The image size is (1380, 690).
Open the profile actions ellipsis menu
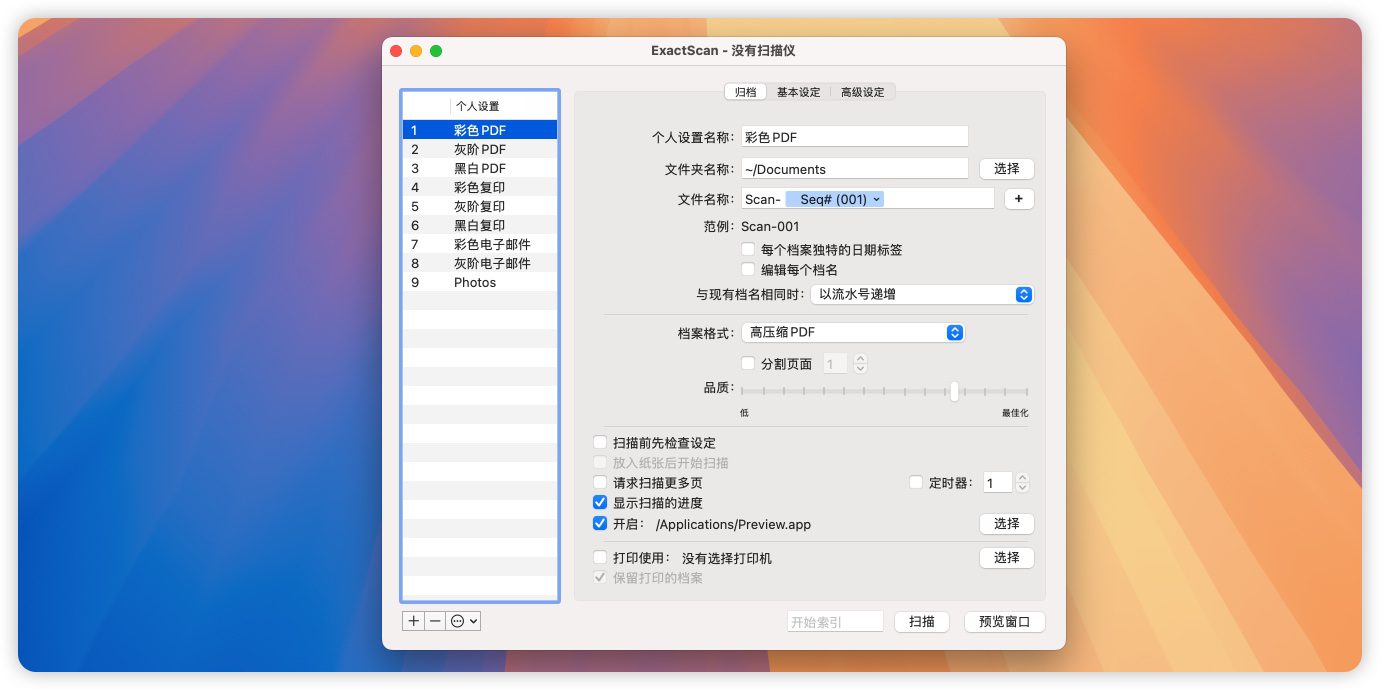pos(464,621)
